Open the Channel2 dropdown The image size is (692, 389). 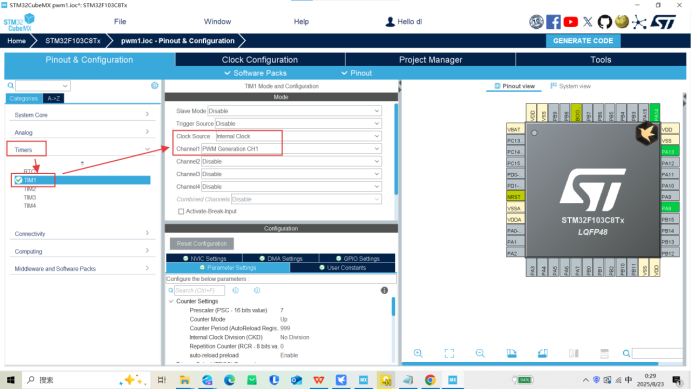coord(292,162)
